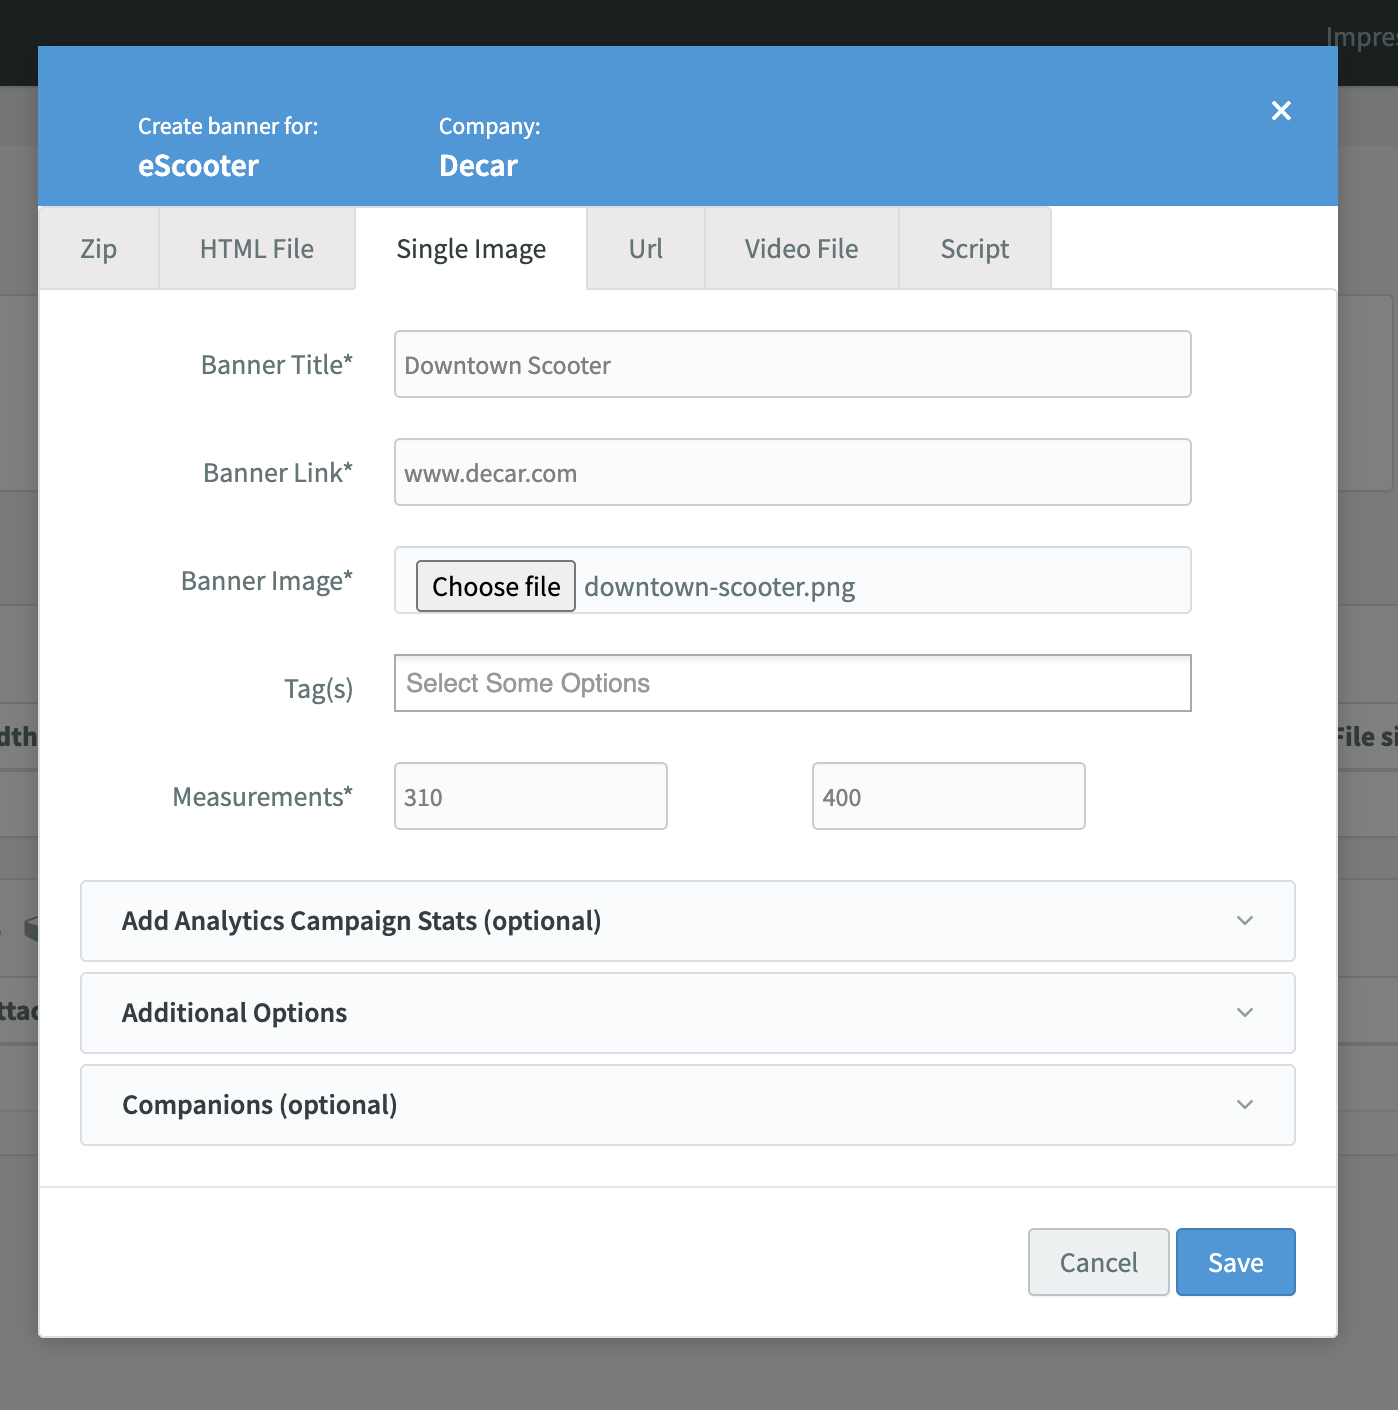Click the chevron beside Additional Options
Viewport: 1398px width, 1410px height.
click(x=1245, y=1013)
